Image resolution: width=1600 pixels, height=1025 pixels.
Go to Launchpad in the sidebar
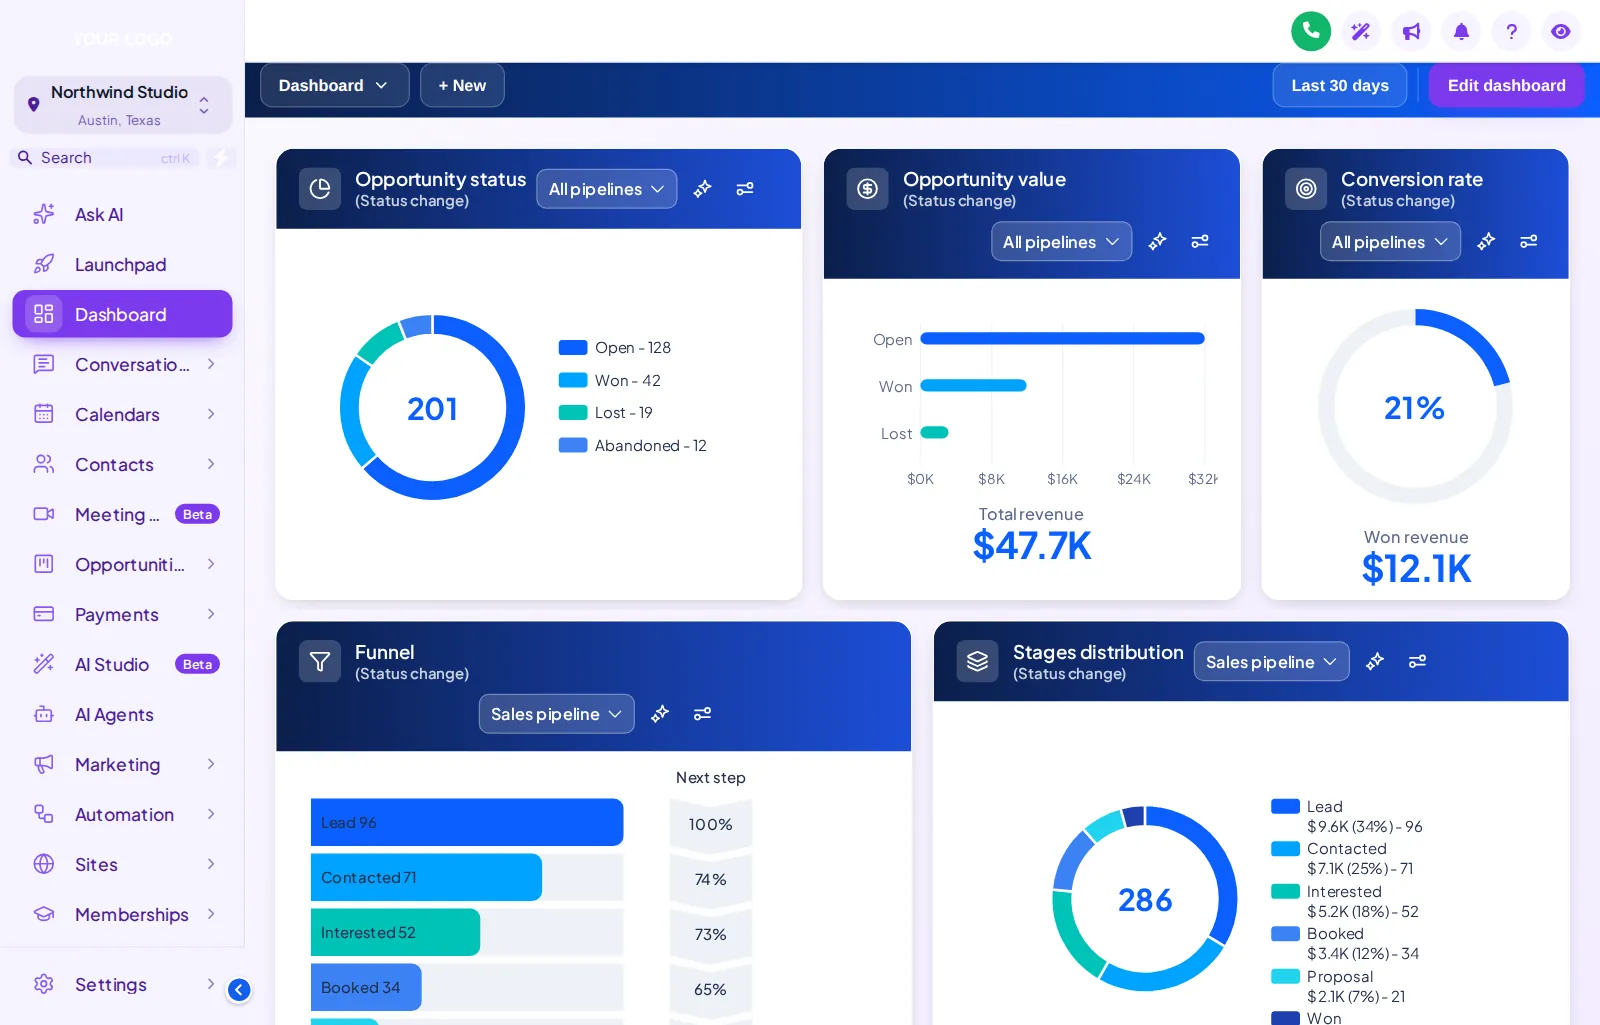click(123, 264)
